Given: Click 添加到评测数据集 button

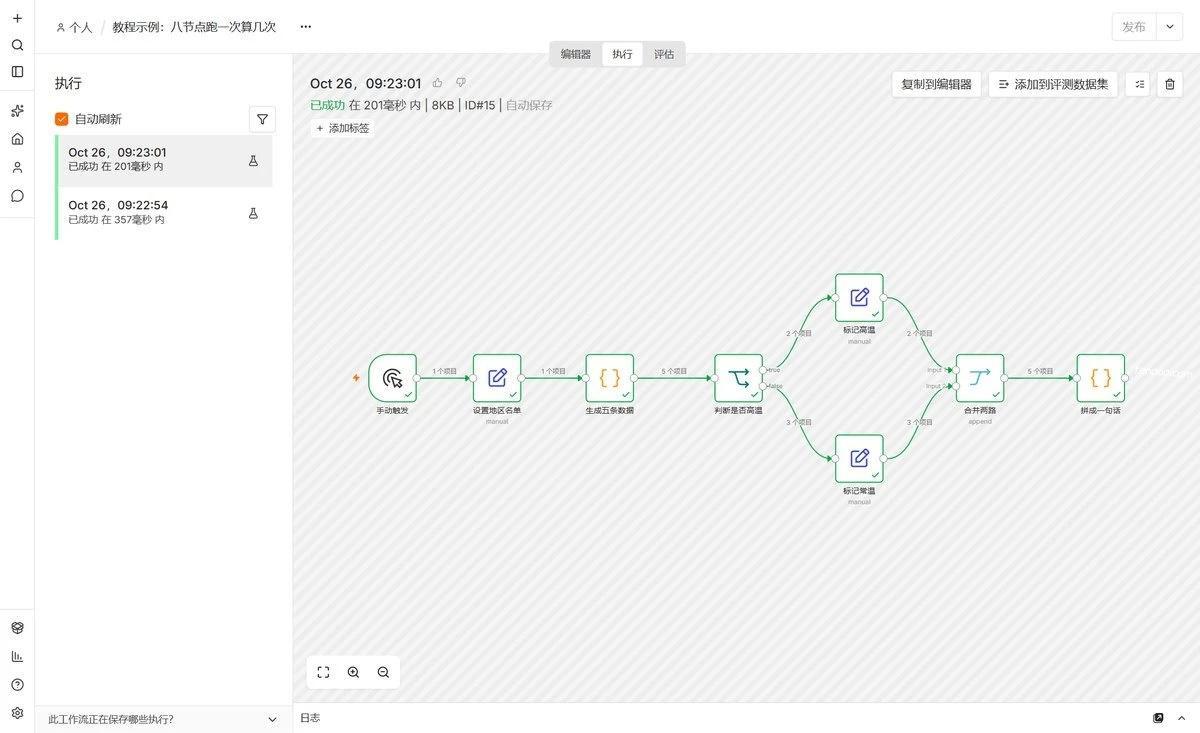Looking at the screenshot, I should 1053,84.
